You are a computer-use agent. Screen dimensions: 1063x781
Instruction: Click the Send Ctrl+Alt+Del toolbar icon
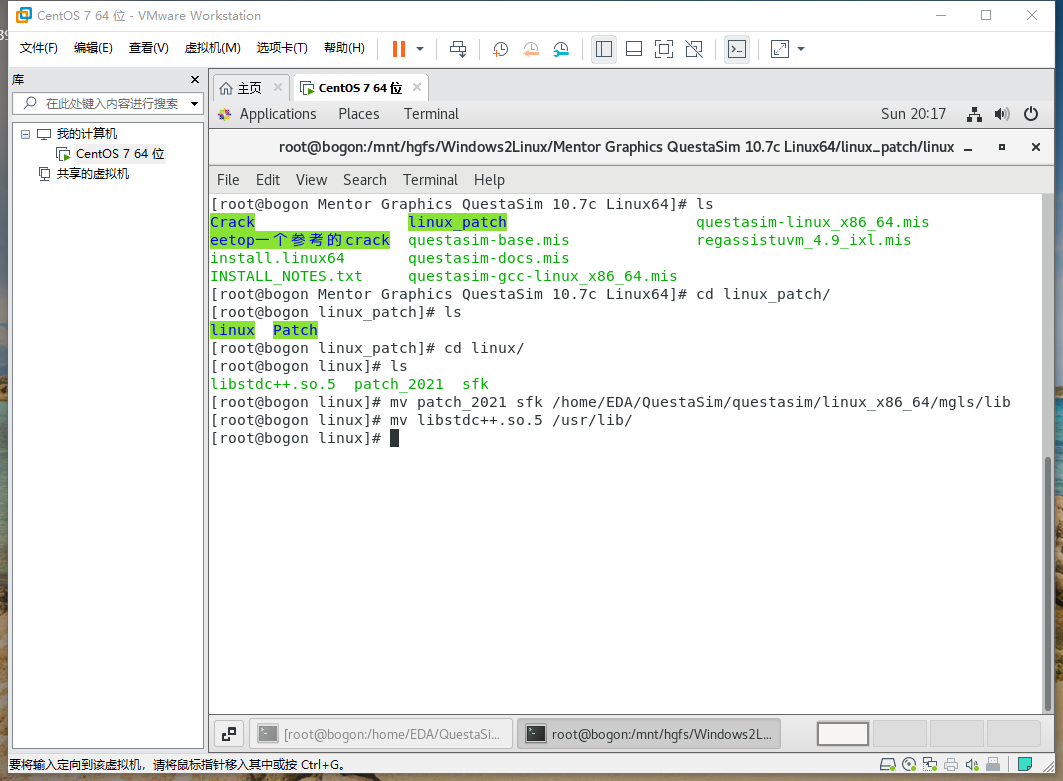(458, 49)
